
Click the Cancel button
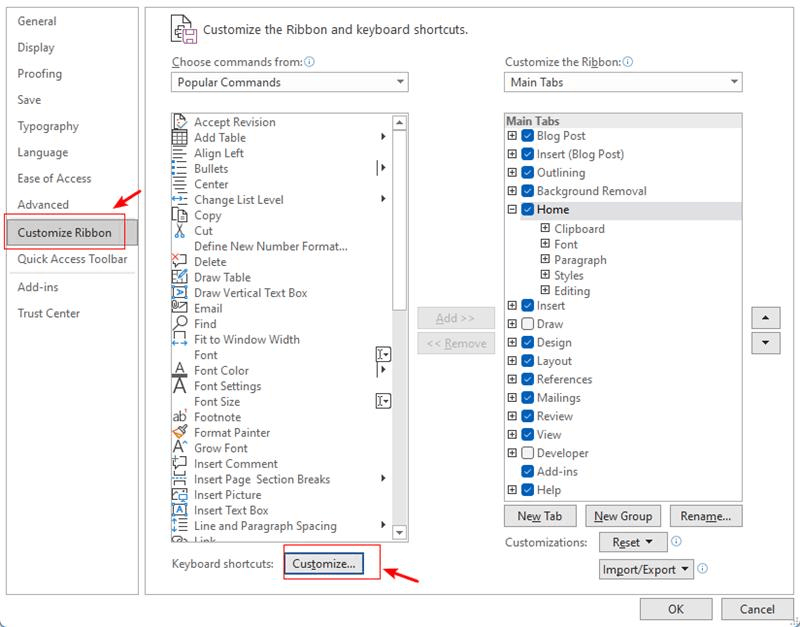pos(757,609)
